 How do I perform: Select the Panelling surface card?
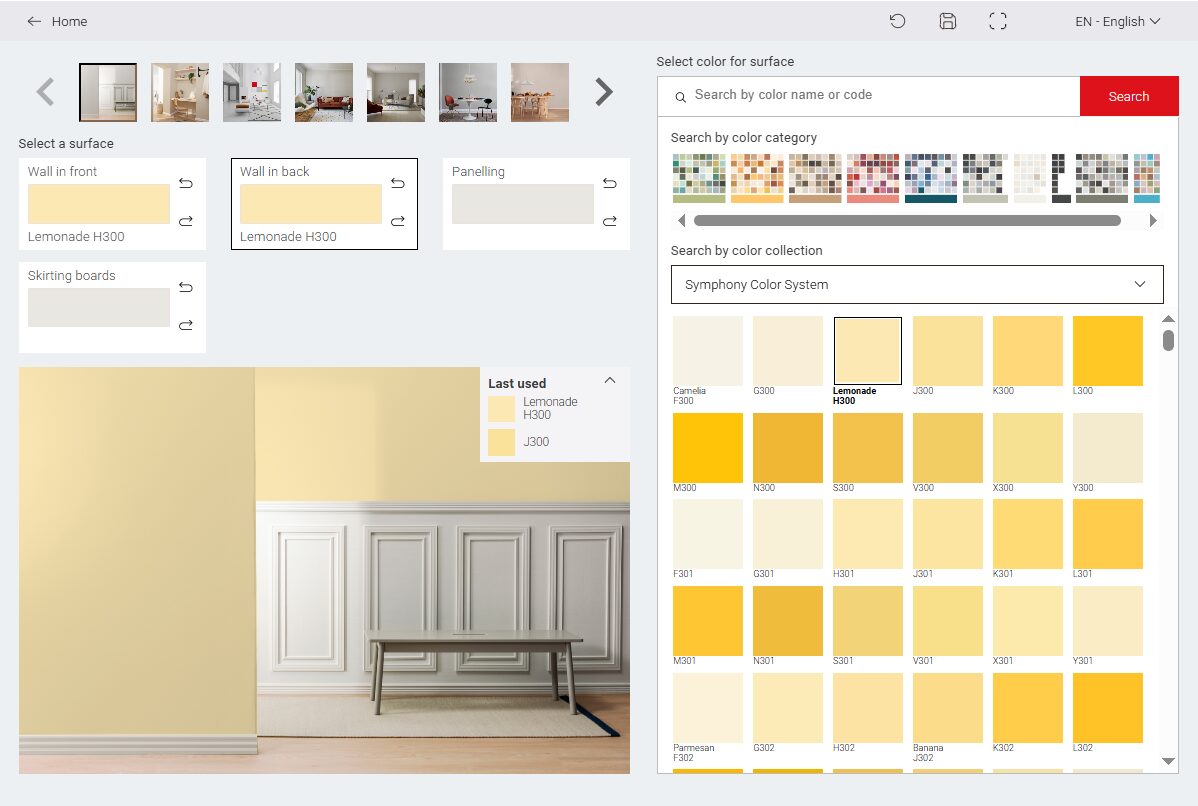pos(522,204)
